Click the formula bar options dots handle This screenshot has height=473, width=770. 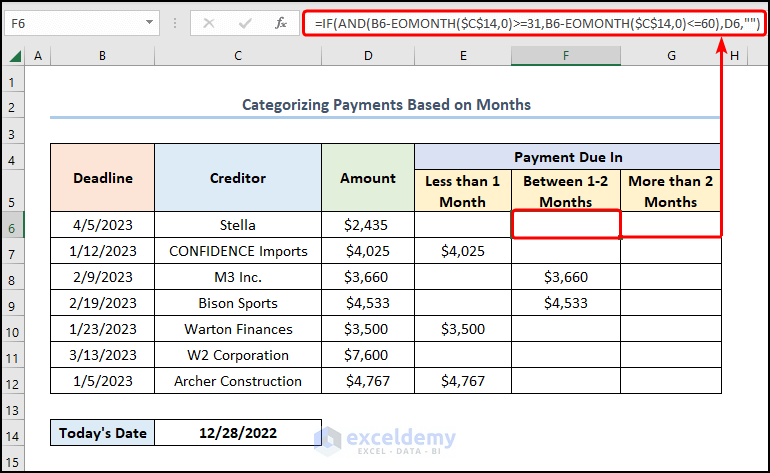point(175,23)
